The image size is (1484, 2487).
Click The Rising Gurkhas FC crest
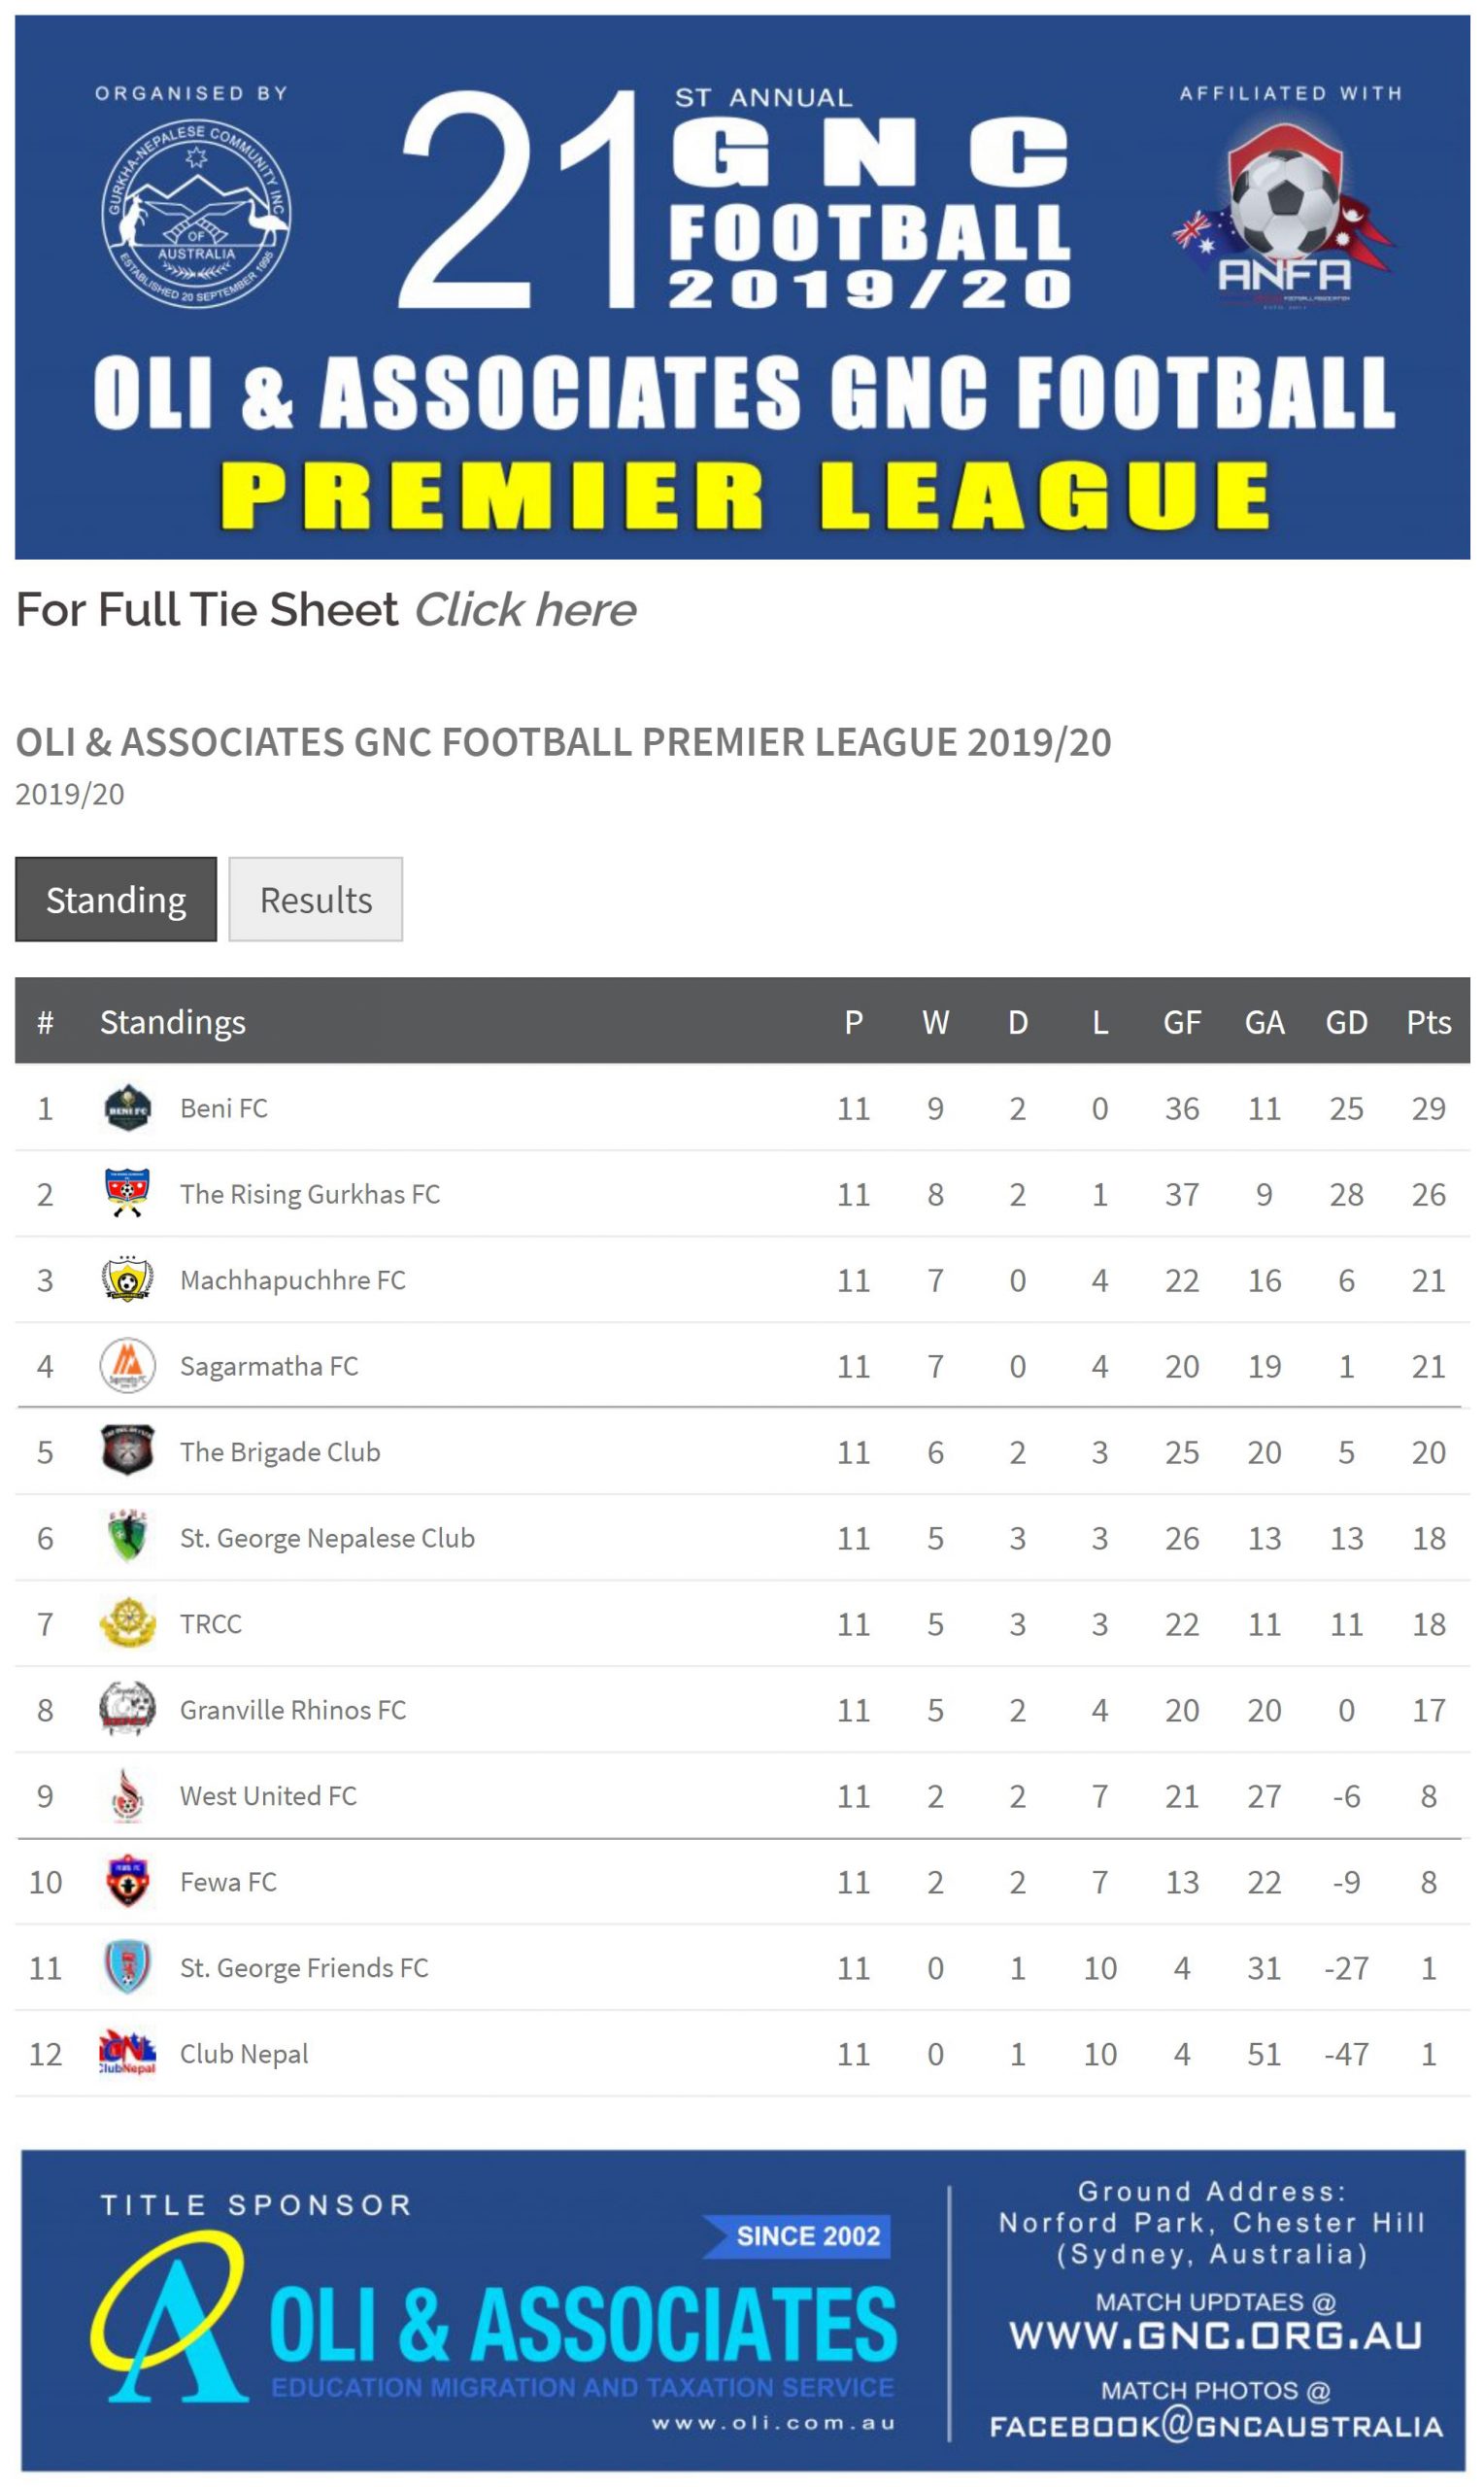pyautogui.click(x=127, y=1193)
